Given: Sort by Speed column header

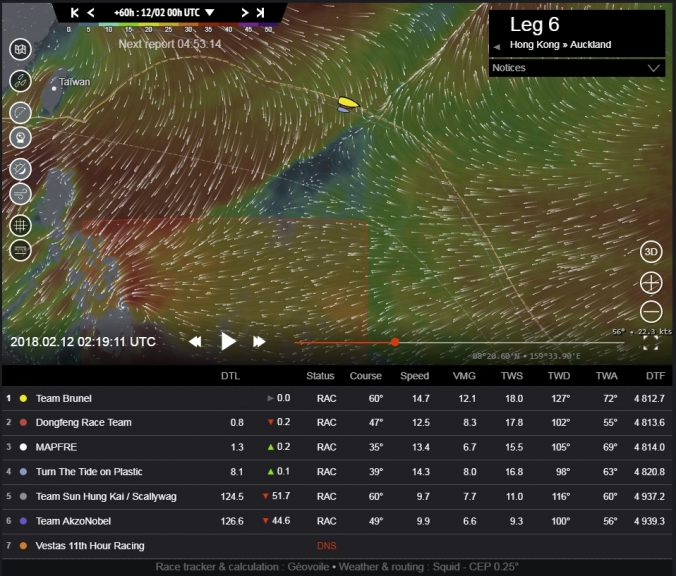Looking at the screenshot, I should tap(414, 376).
